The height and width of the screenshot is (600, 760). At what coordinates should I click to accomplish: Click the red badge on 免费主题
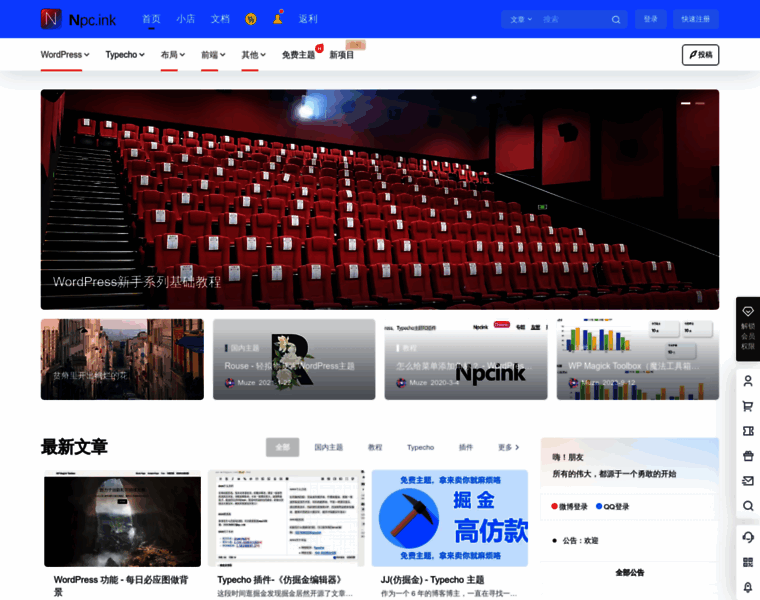tap(319, 48)
